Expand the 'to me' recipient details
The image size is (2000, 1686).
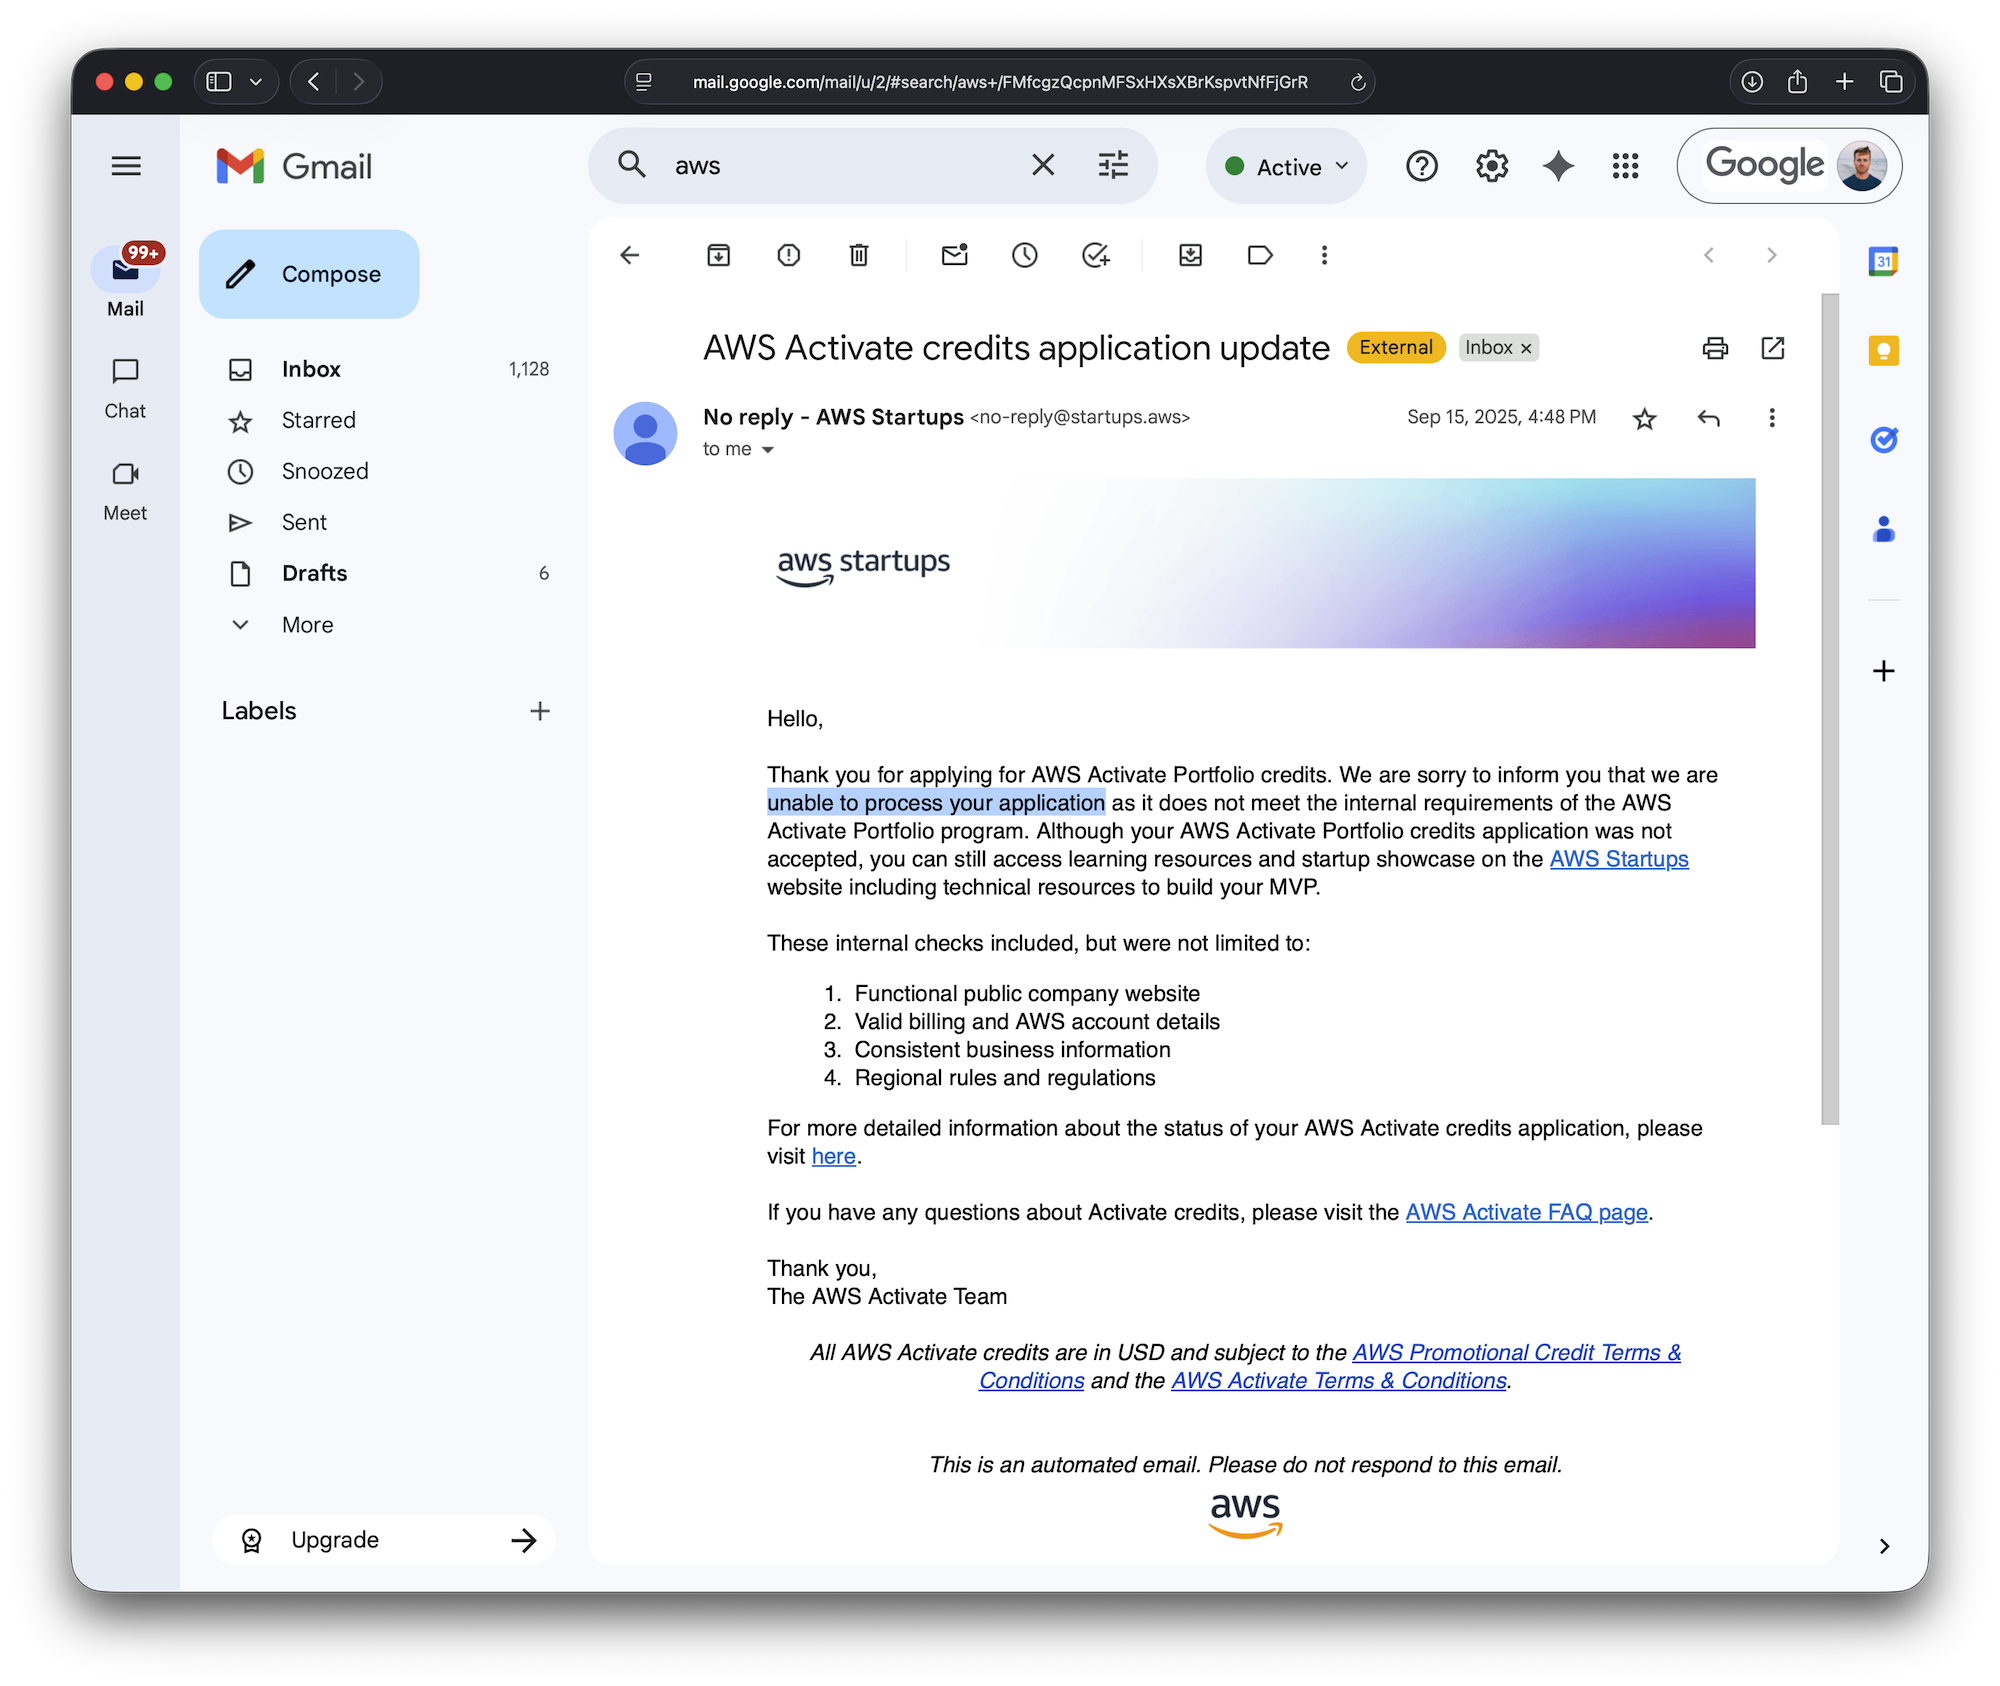[x=767, y=450]
